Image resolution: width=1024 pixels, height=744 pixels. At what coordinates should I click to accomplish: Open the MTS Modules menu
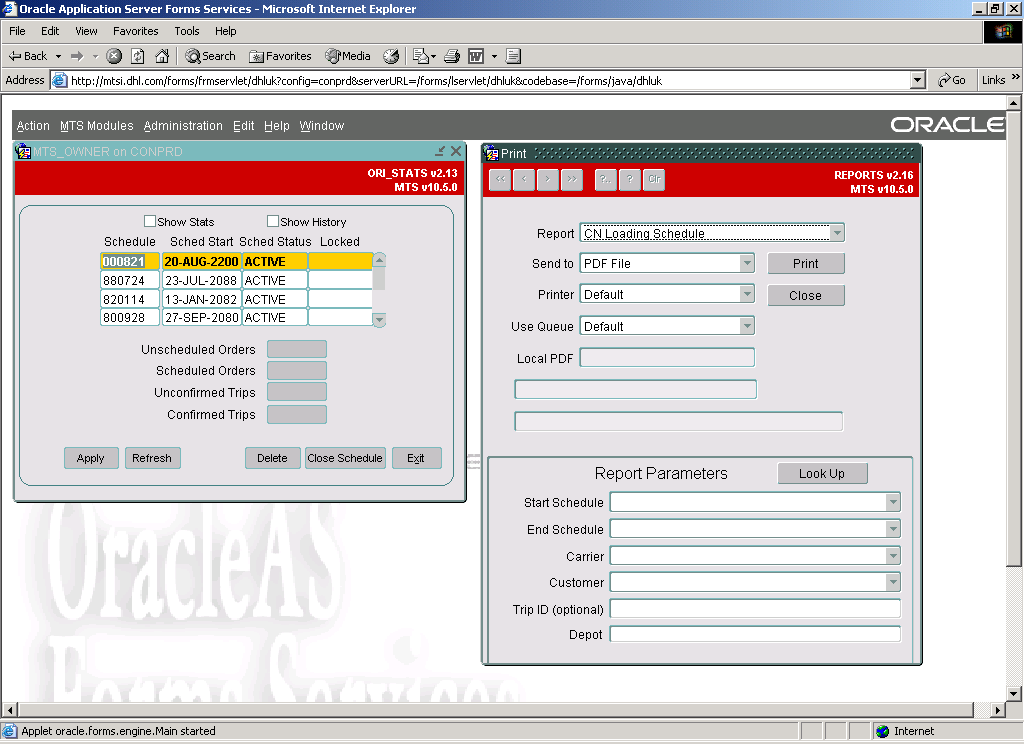97,125
